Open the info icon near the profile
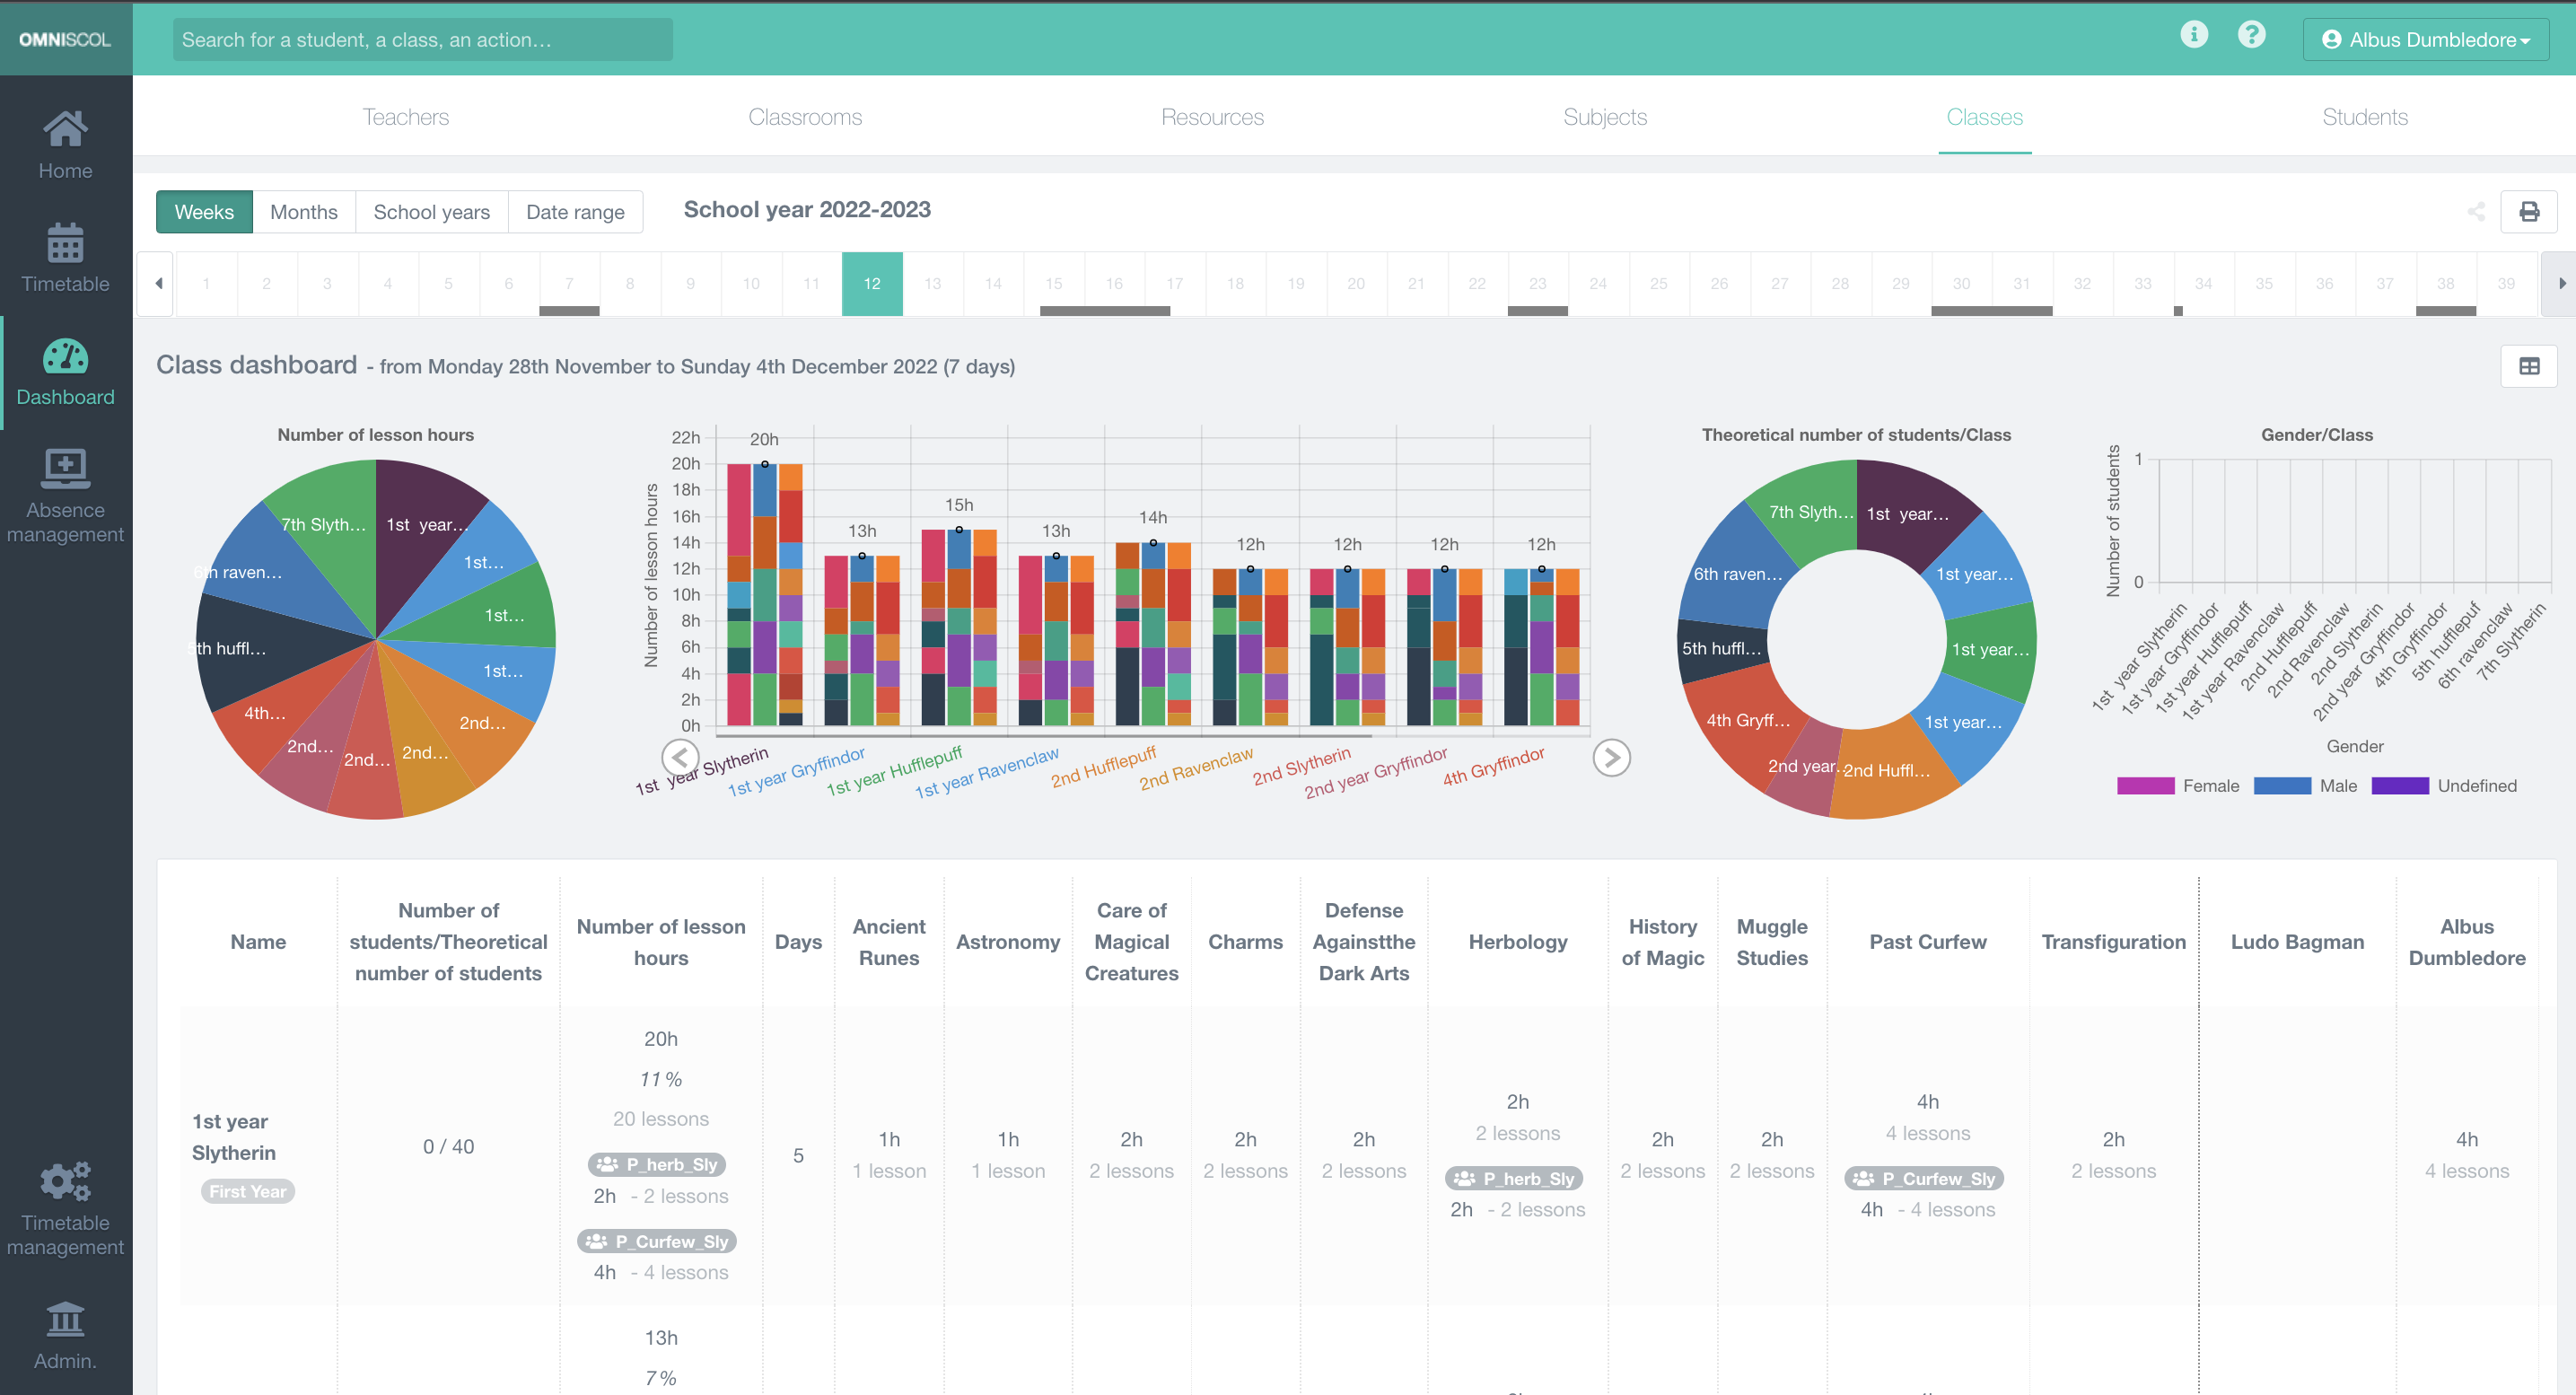 (2194, 34)
